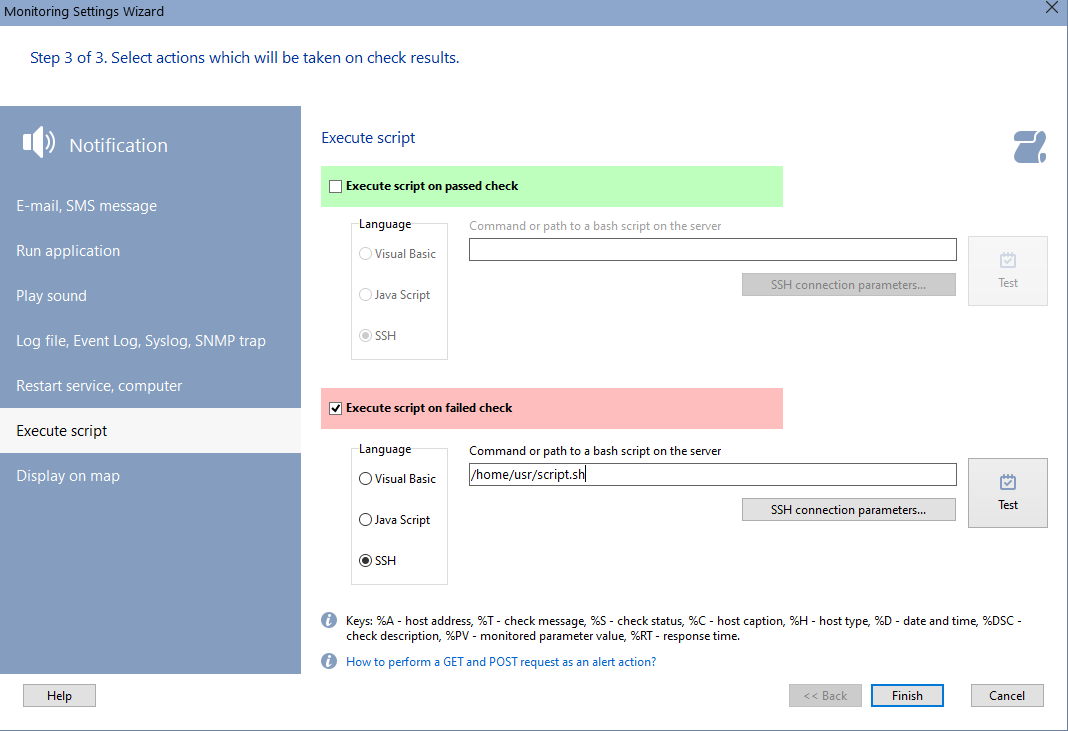Click the Finish button
This screenshot has width=1068, height=731.
coord(906,695)
